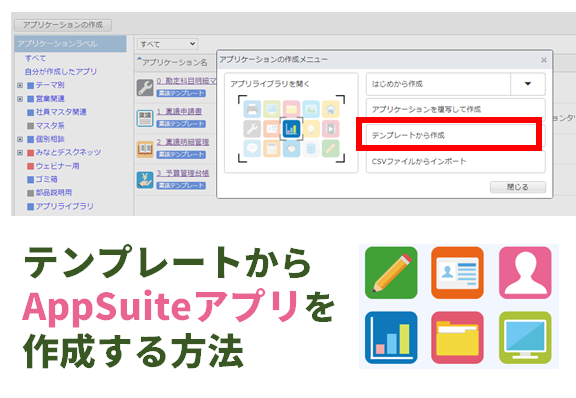Click the アプリケーションラベル panel header

tap(70, 44)
